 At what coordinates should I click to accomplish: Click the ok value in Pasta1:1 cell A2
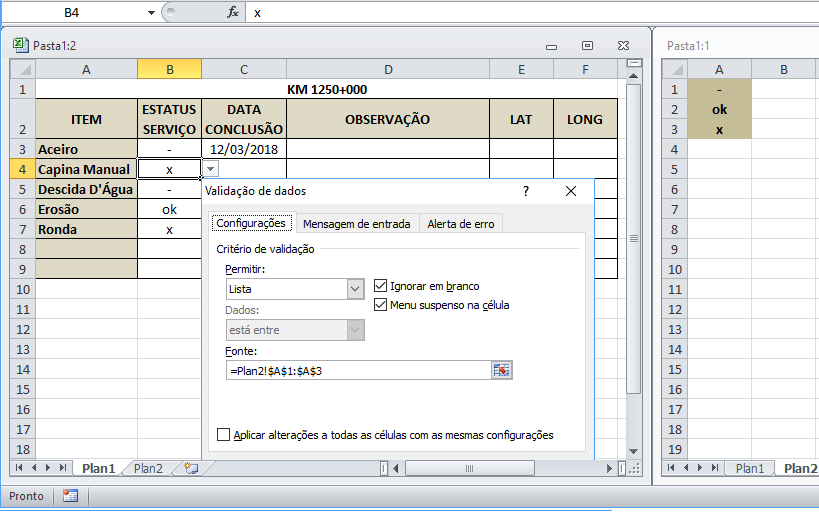point(719,110)
